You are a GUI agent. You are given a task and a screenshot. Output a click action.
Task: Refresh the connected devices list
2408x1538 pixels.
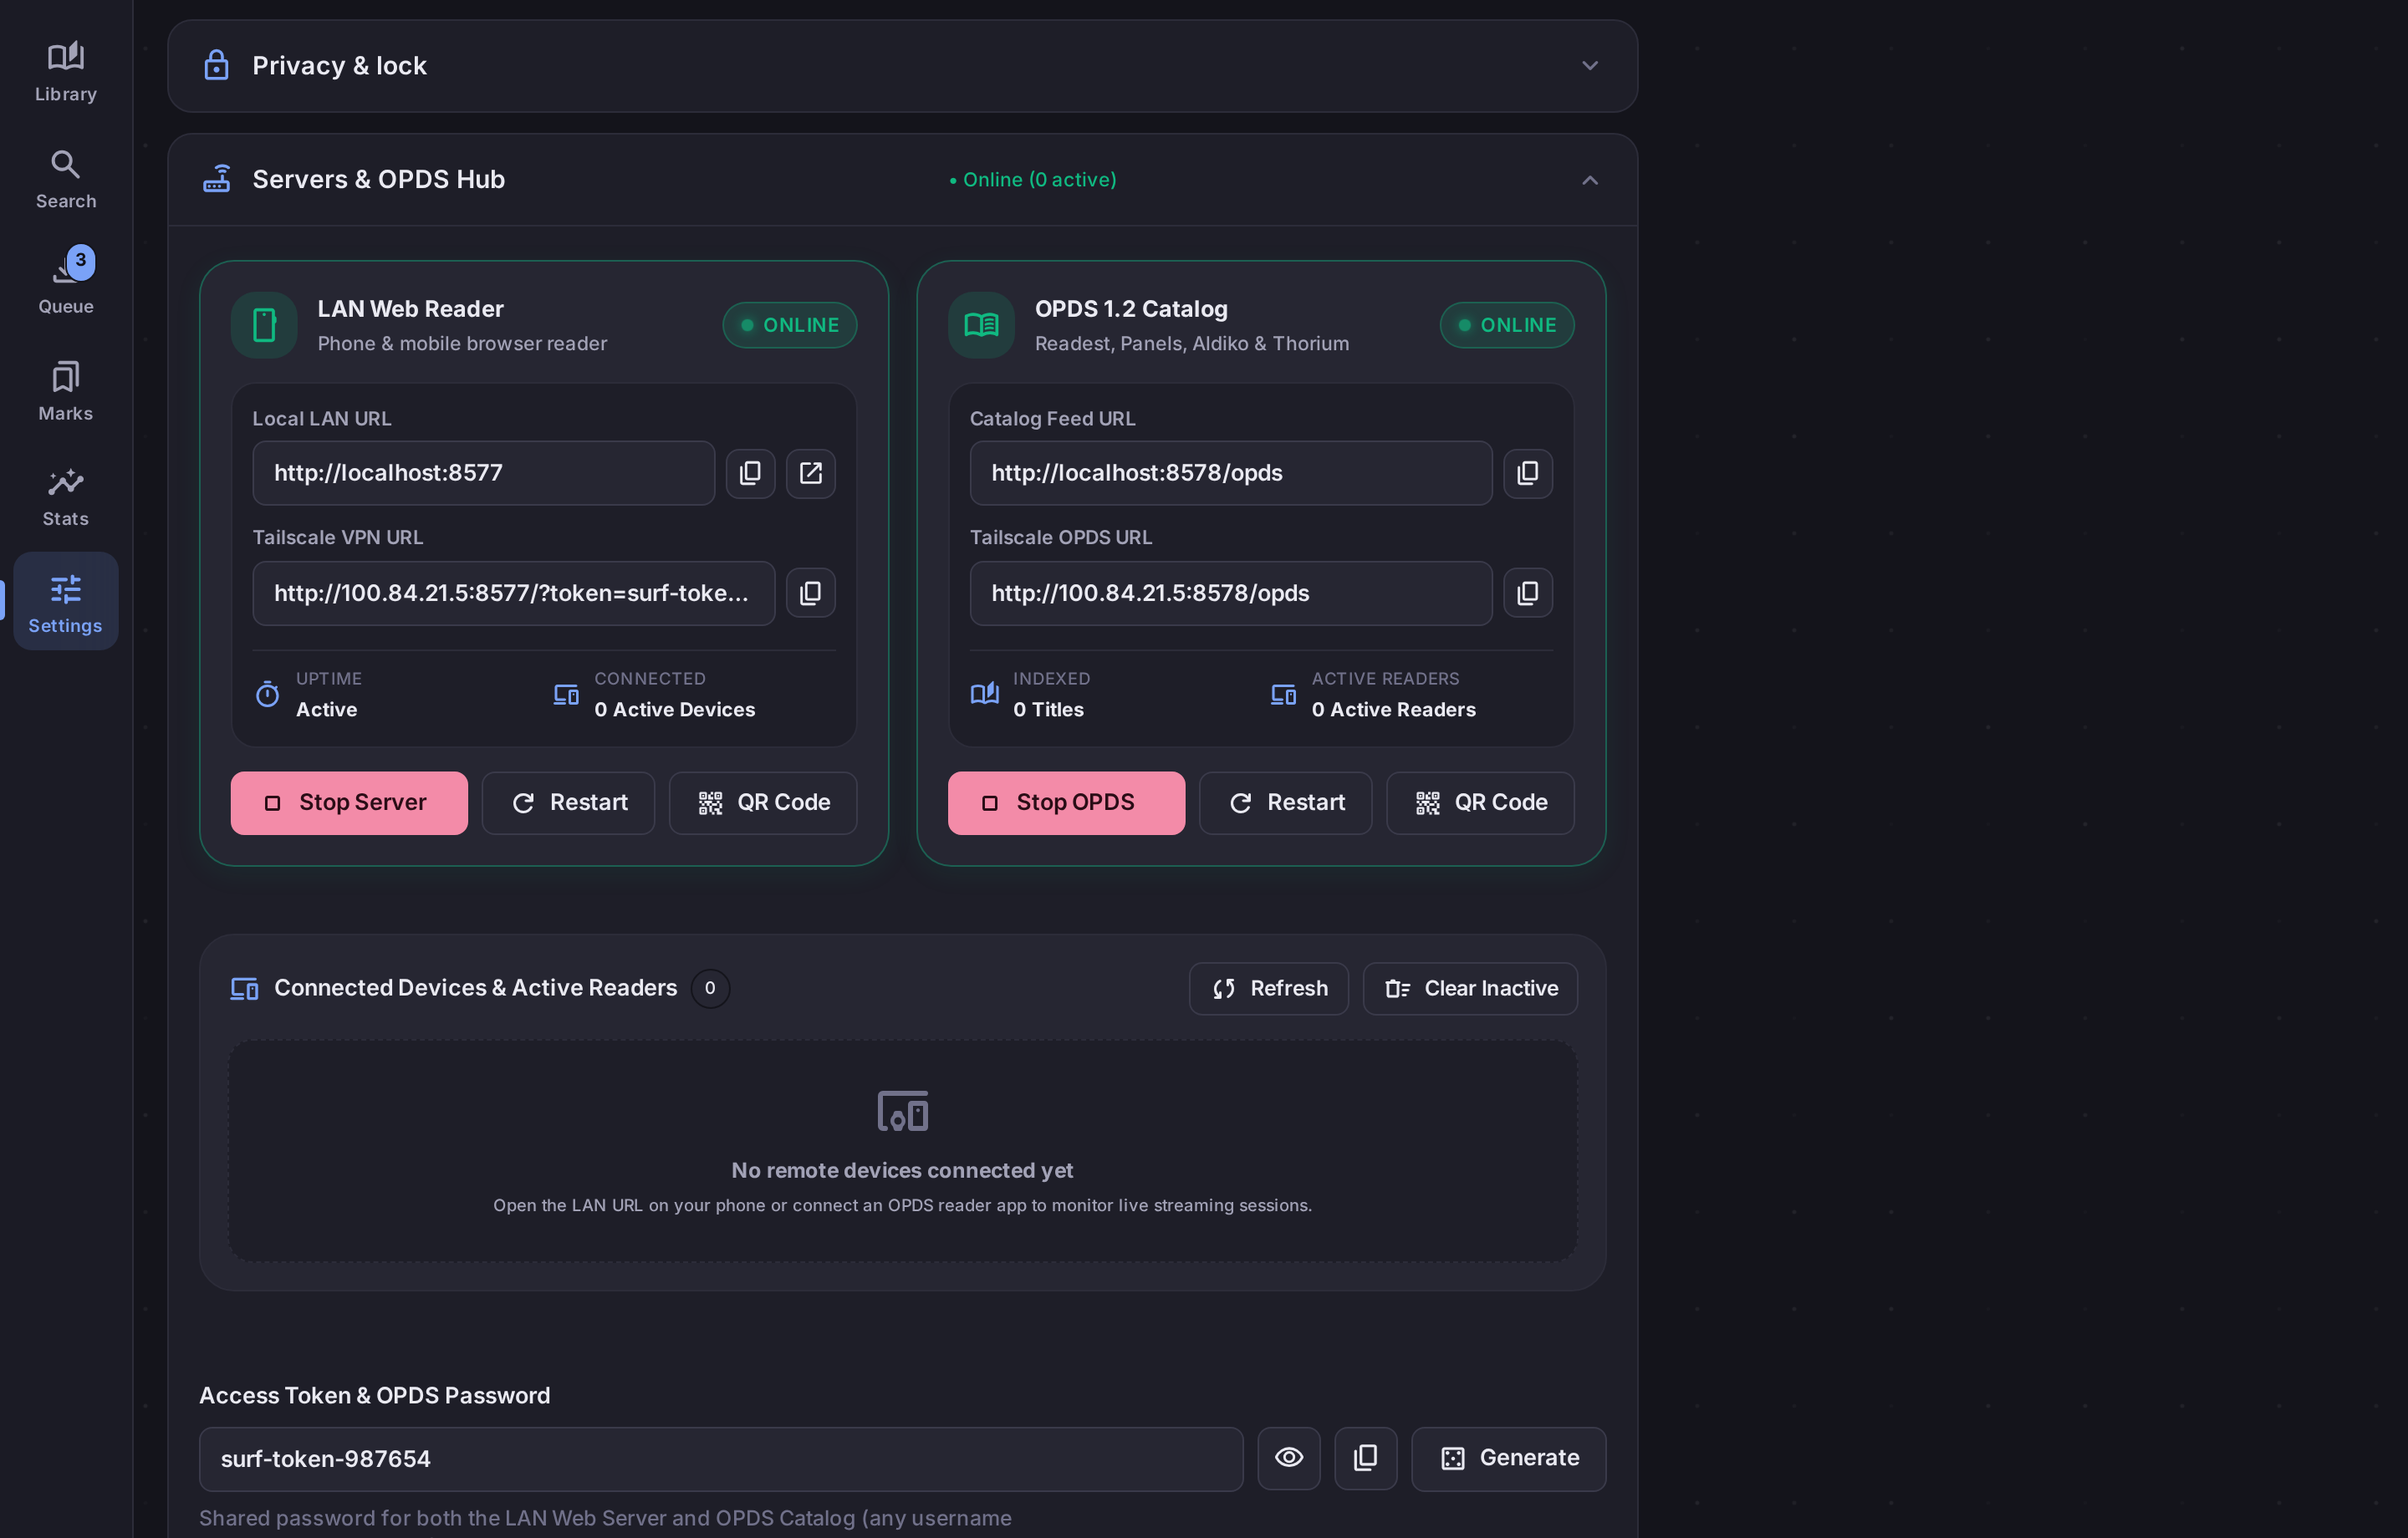tap(1269, 989)
